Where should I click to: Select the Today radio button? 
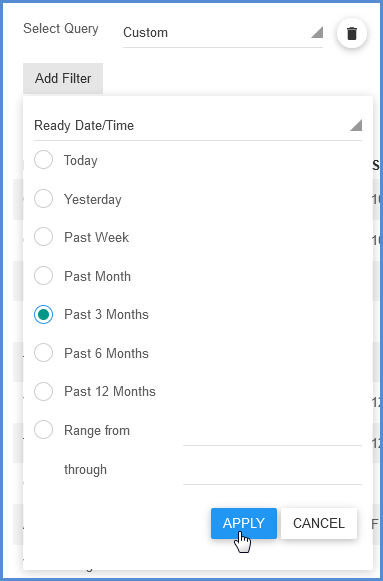coord(43,160)
